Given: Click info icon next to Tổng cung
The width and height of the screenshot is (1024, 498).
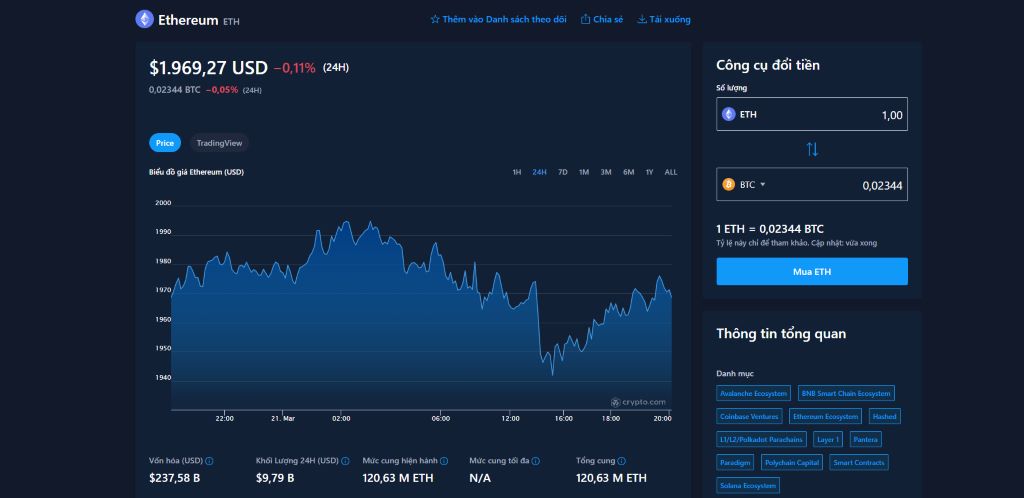Looking at the screenshot, I should tap(622, 461).
